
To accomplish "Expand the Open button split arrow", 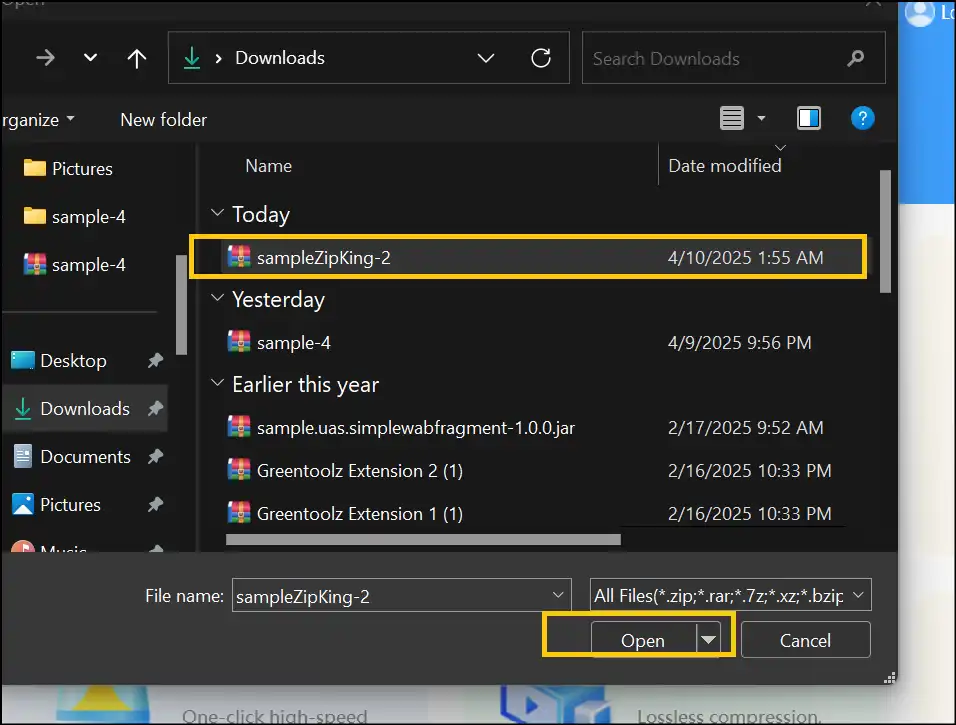I will pyautogui.click(x=708, y=640).
